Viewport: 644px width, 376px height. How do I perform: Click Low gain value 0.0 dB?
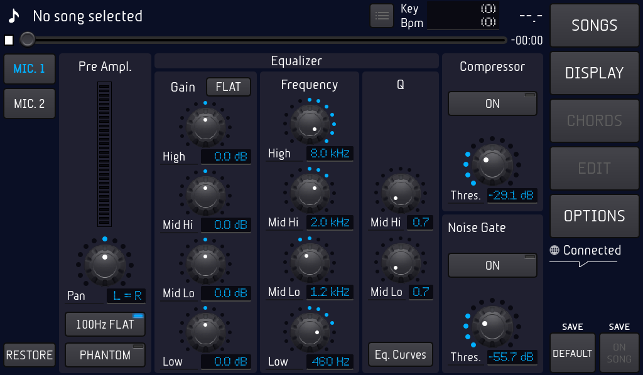pyautogui.click(x=226, y=361)
